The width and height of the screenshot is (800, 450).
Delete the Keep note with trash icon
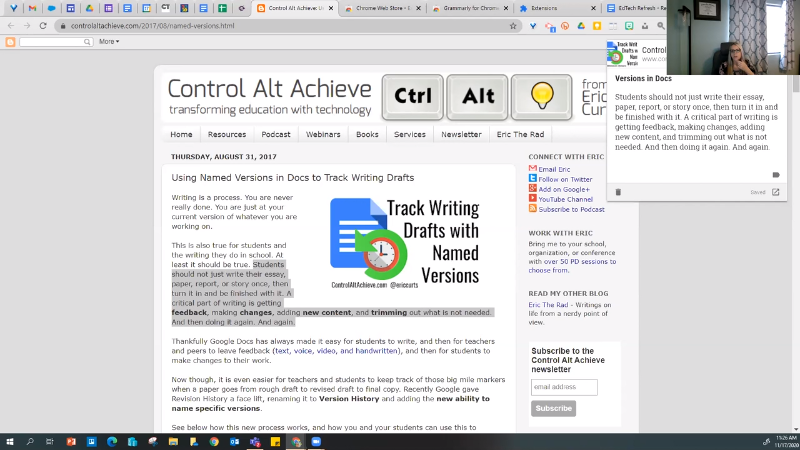(618, 192)
